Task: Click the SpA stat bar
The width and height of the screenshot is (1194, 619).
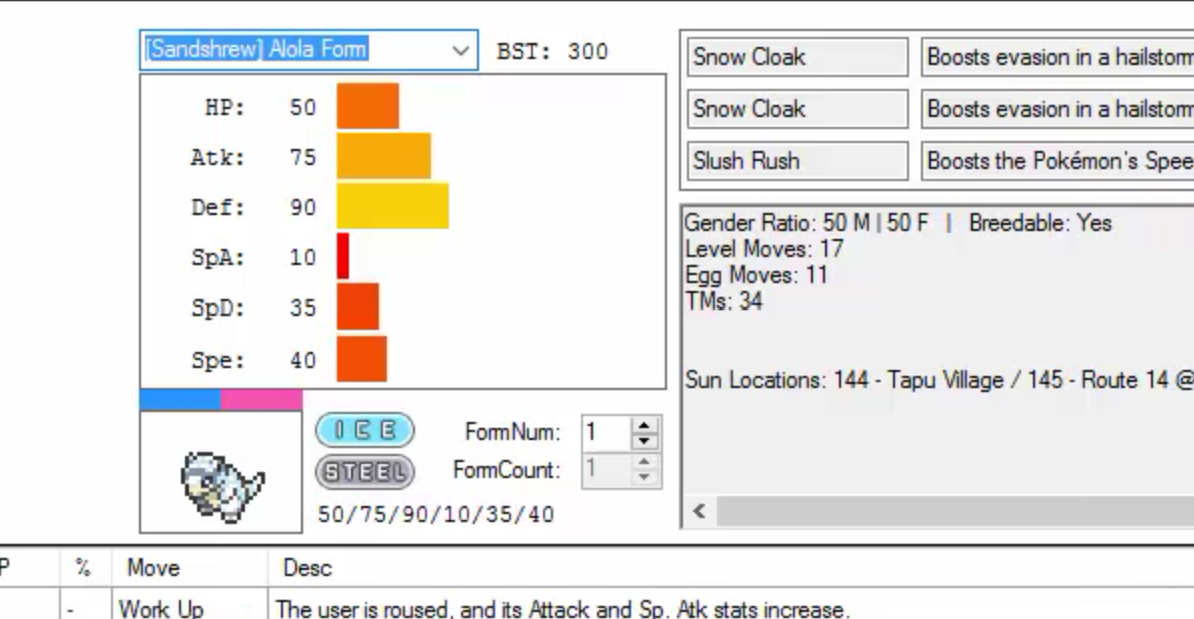Action: (x=343, y=256)
